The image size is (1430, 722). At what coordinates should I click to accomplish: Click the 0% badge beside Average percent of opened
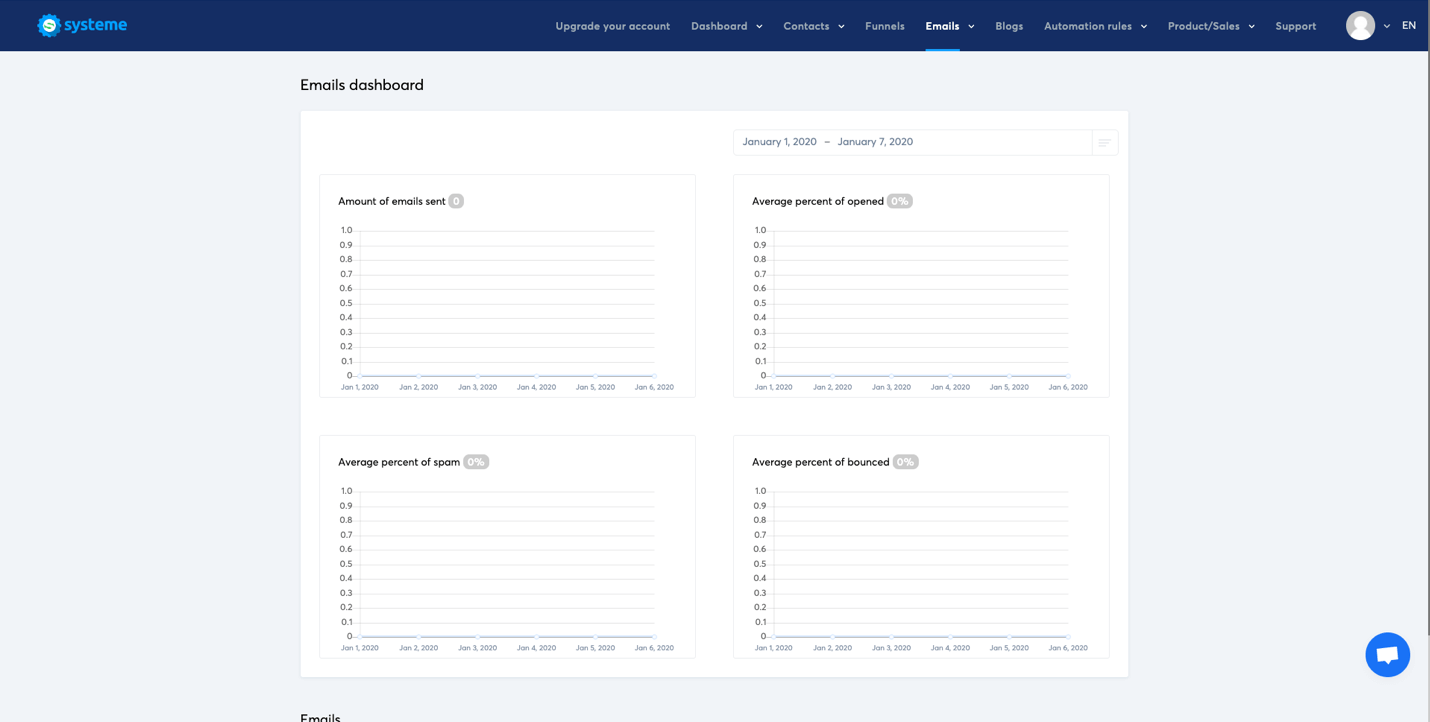coord(898,200)
